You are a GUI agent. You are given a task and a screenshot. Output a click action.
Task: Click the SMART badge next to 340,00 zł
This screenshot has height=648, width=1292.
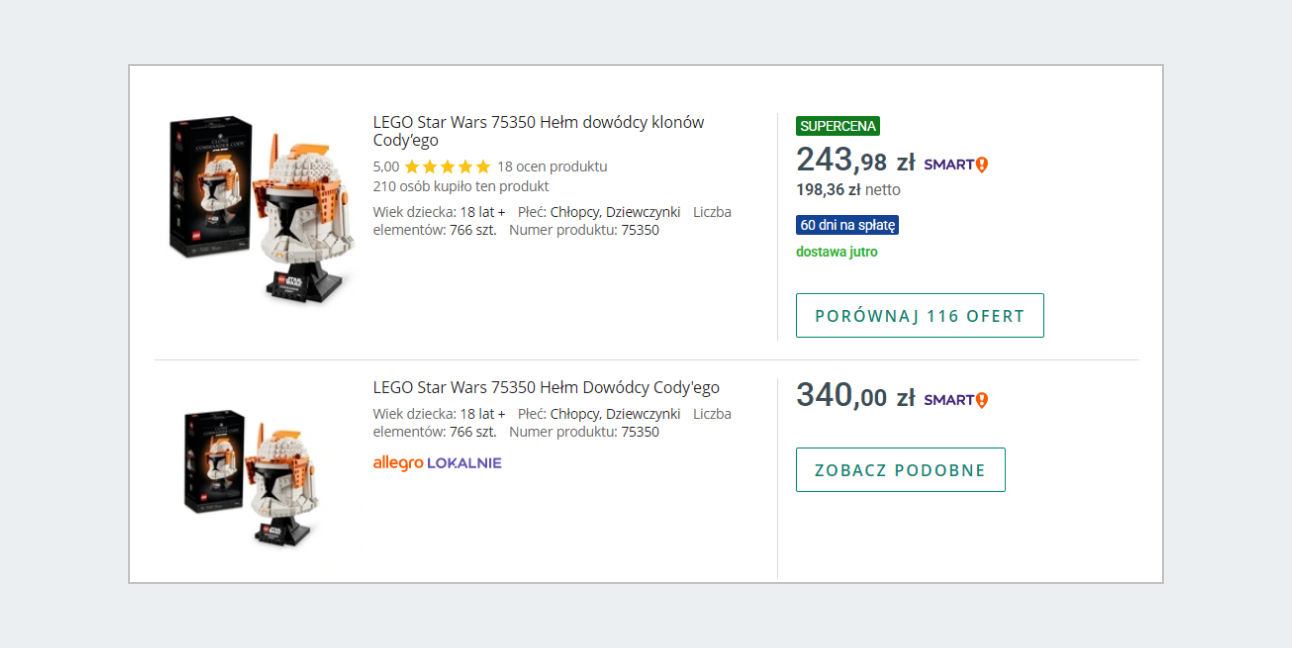tap(955, 399)
